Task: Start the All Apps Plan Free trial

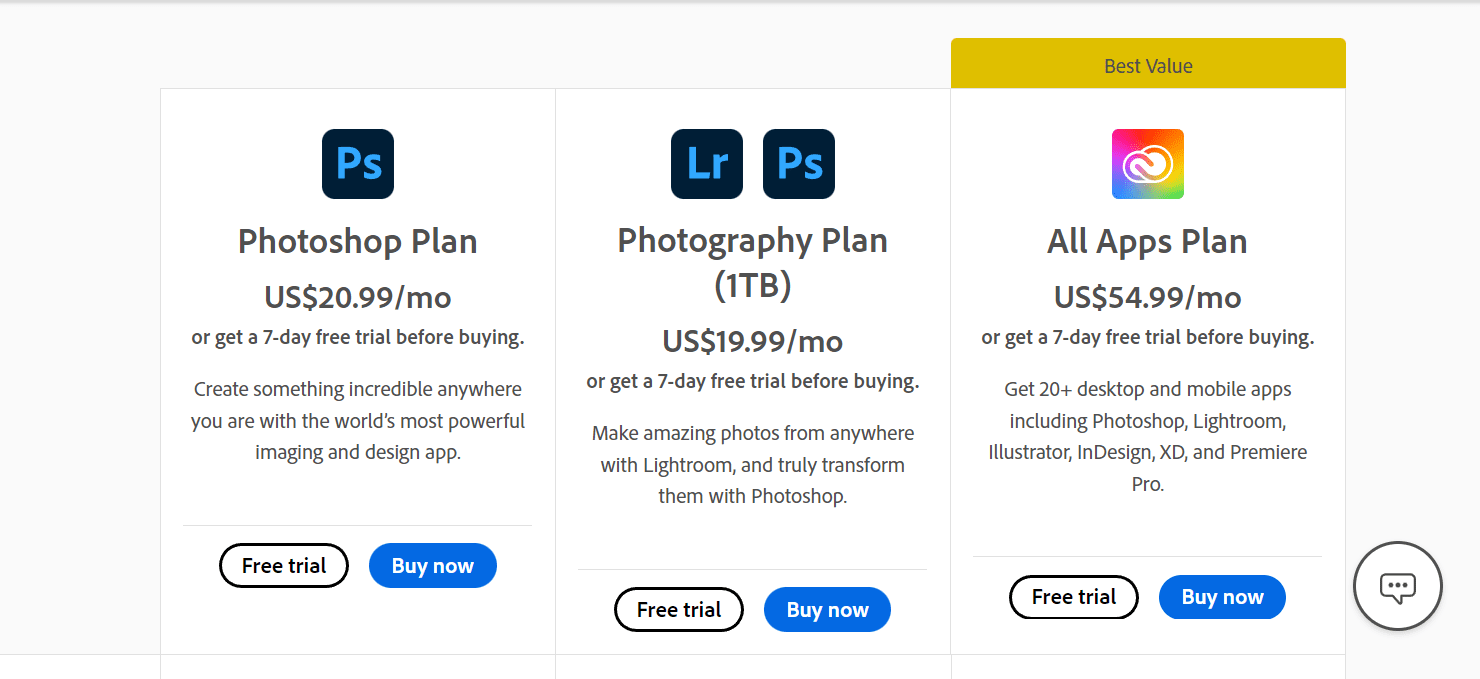Action: point(1073,597)
